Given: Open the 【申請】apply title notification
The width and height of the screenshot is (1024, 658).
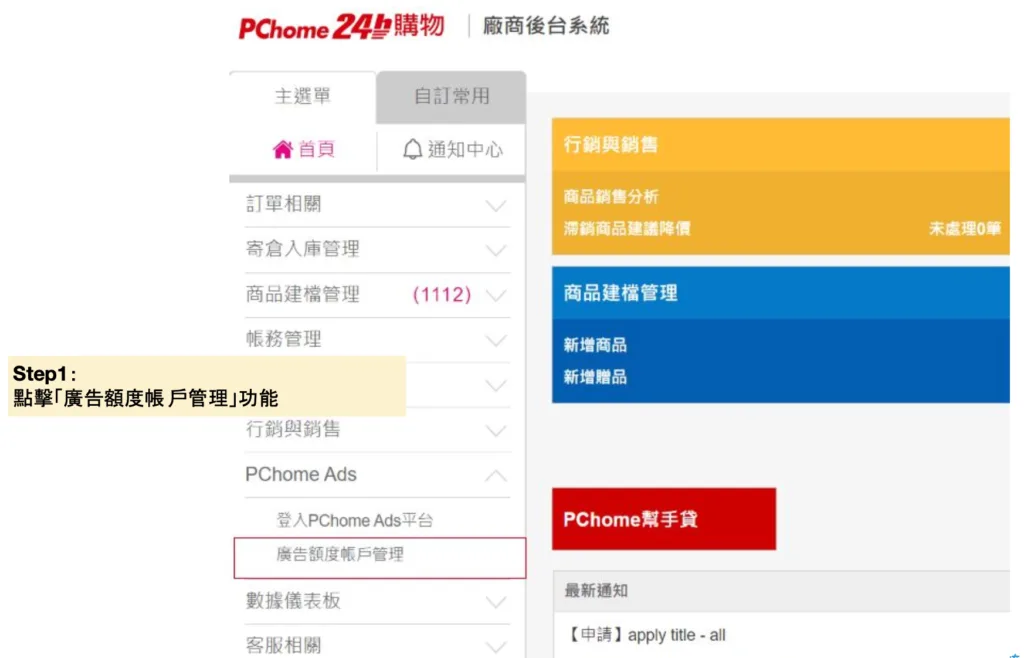Looking at the screenshot, I should [645, 635].
